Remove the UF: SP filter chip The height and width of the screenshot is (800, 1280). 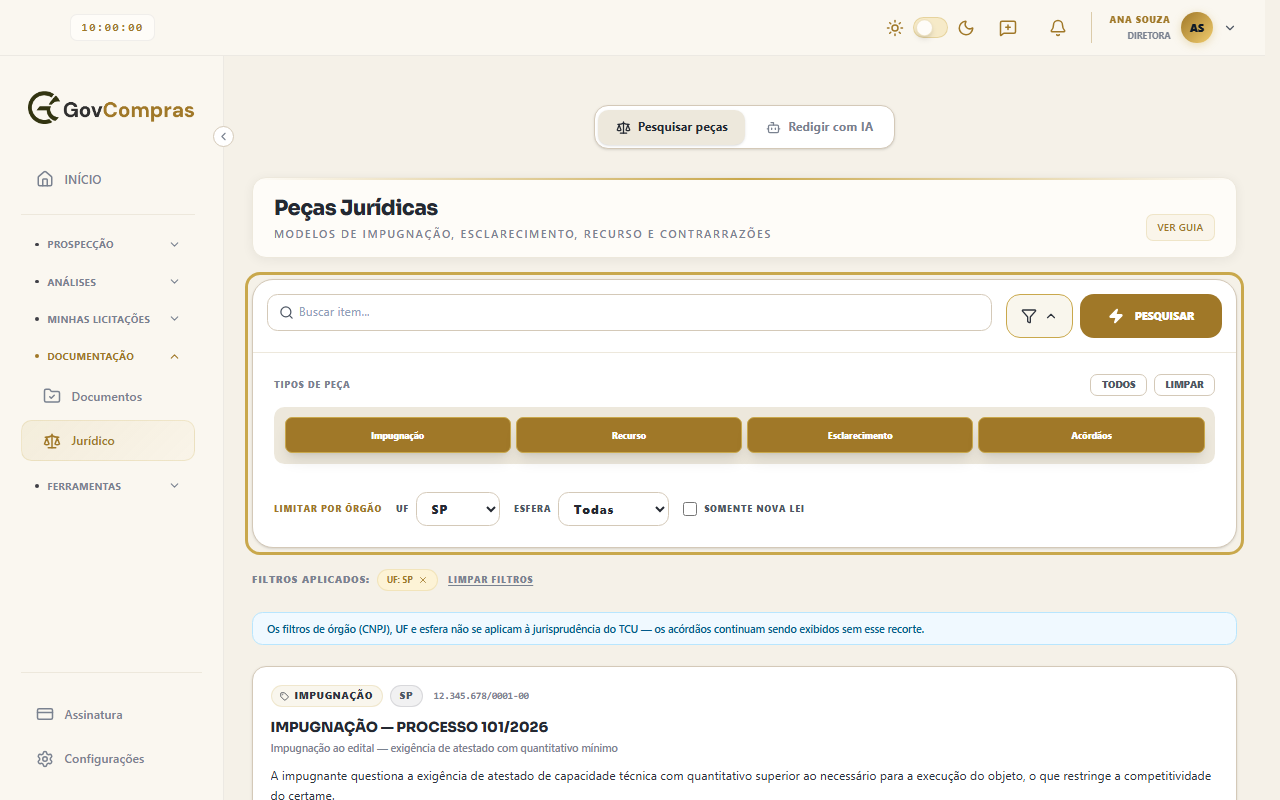[423, 580]
